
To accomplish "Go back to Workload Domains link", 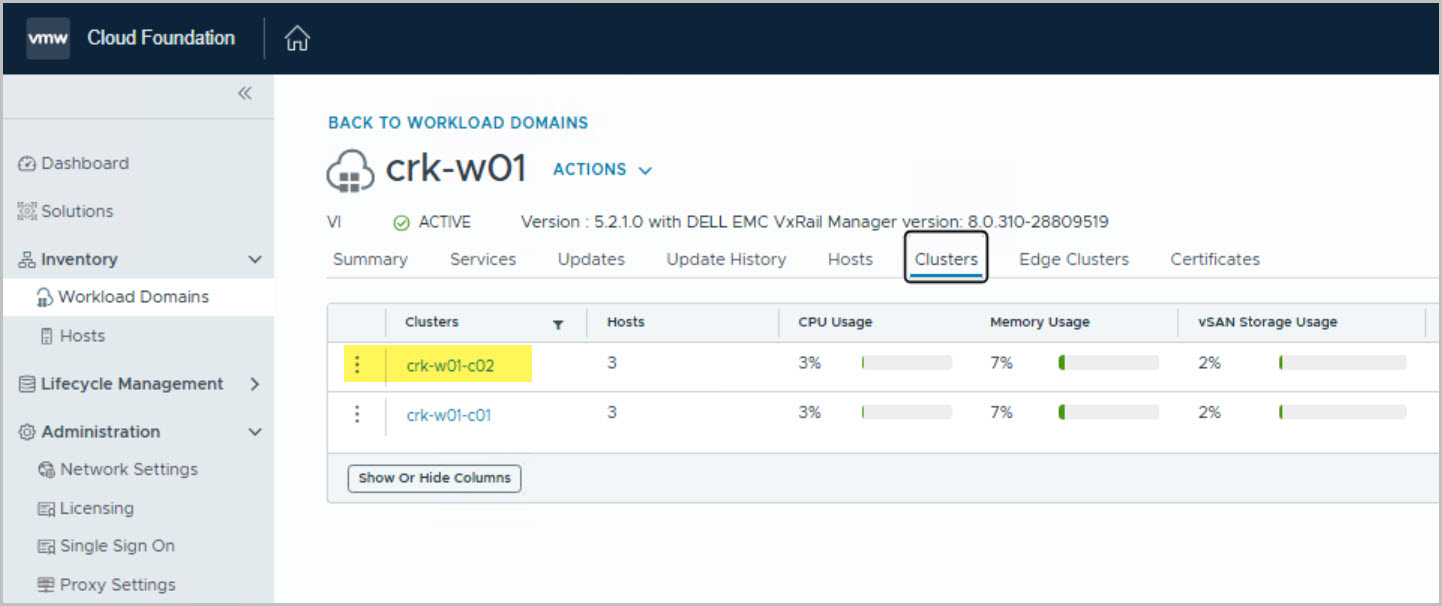I will [458, 123].
